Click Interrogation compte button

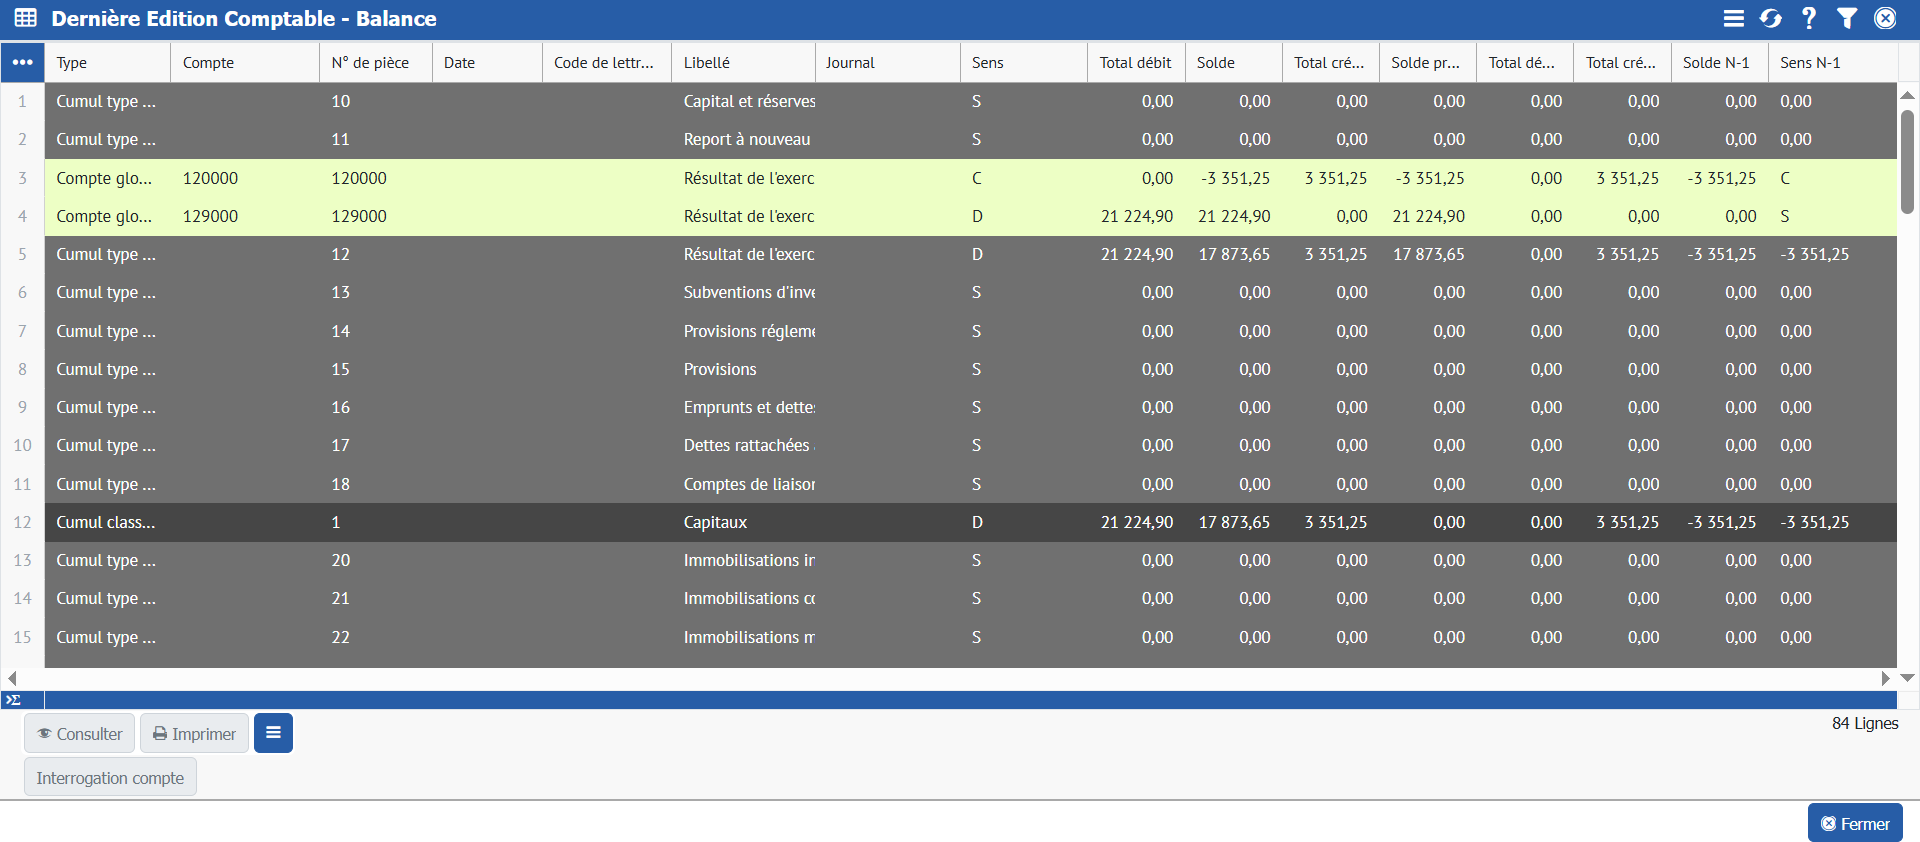[110, 778]
